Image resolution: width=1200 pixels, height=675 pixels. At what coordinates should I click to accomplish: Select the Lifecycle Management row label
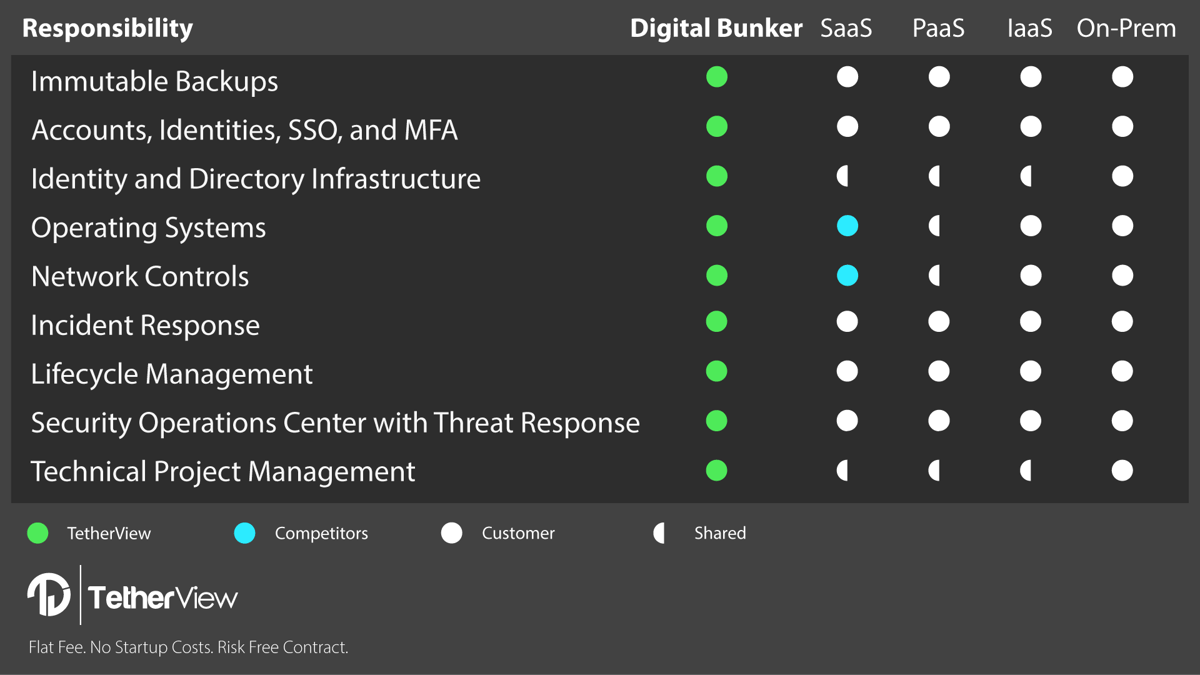coord(172,373)
